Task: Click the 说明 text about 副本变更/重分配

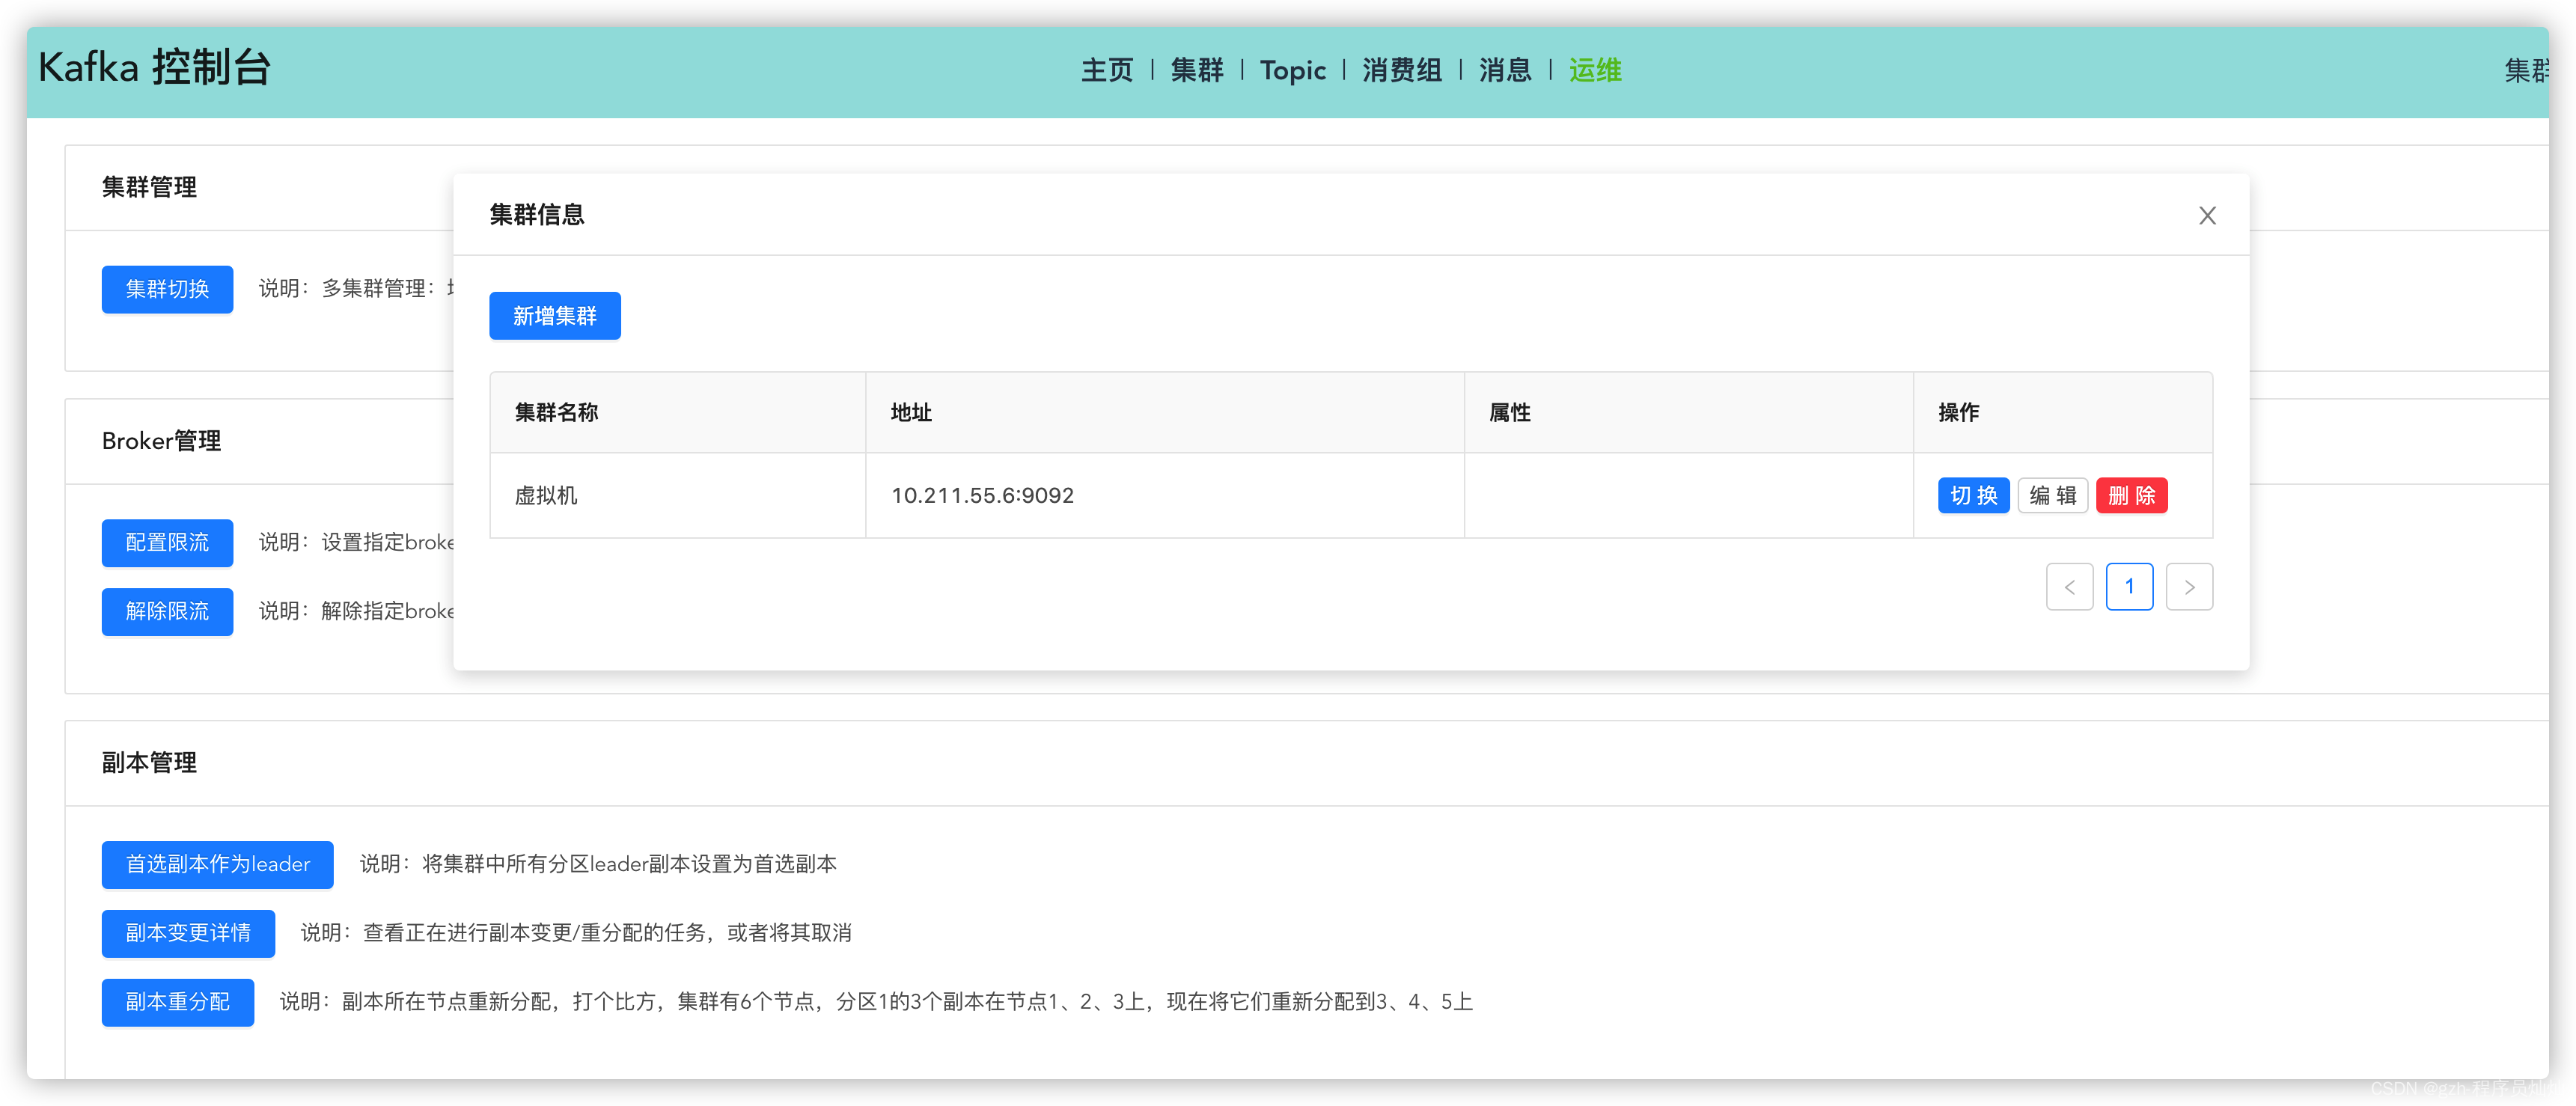Action: click(x=576, y=933)
